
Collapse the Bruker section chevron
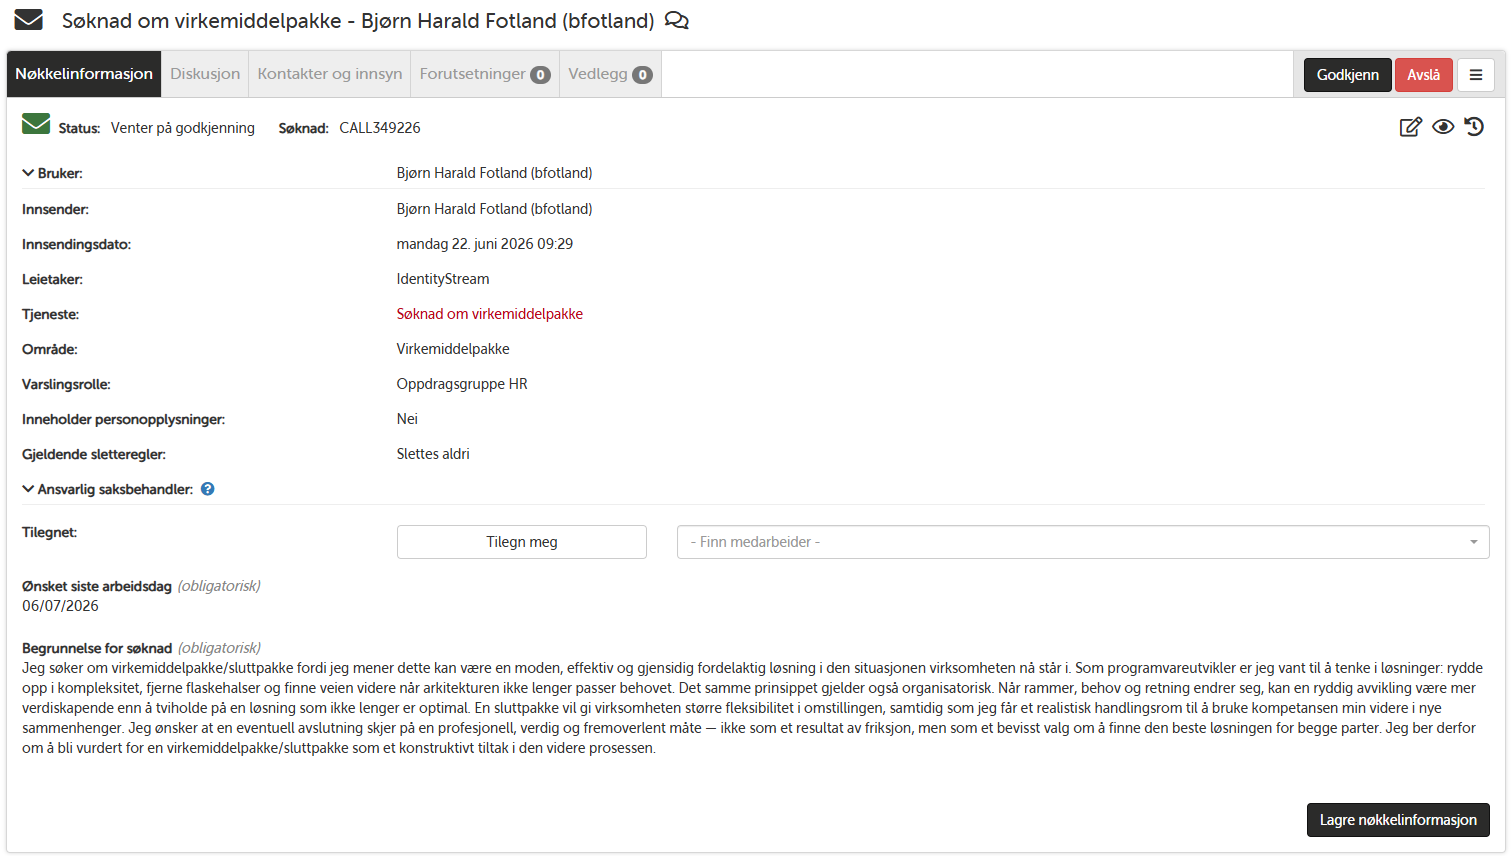(28, 173)
